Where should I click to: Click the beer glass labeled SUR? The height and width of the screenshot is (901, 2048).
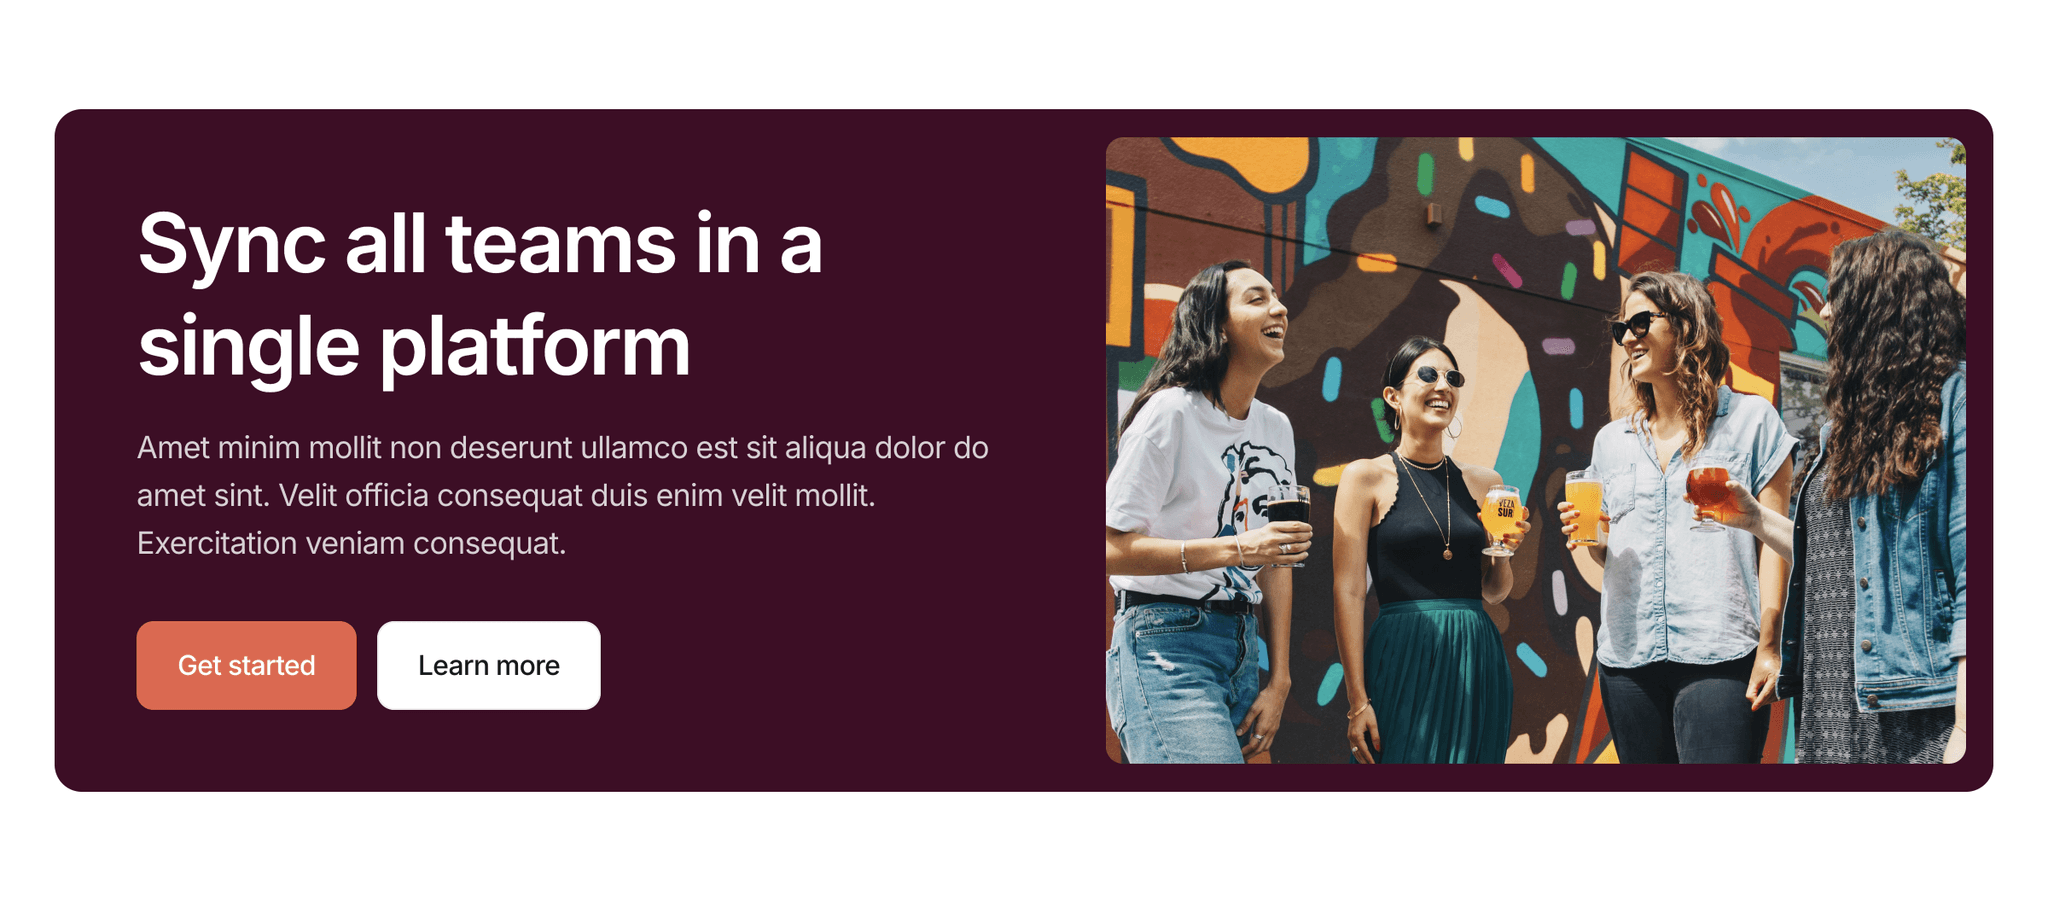(x=1501, y=518)
